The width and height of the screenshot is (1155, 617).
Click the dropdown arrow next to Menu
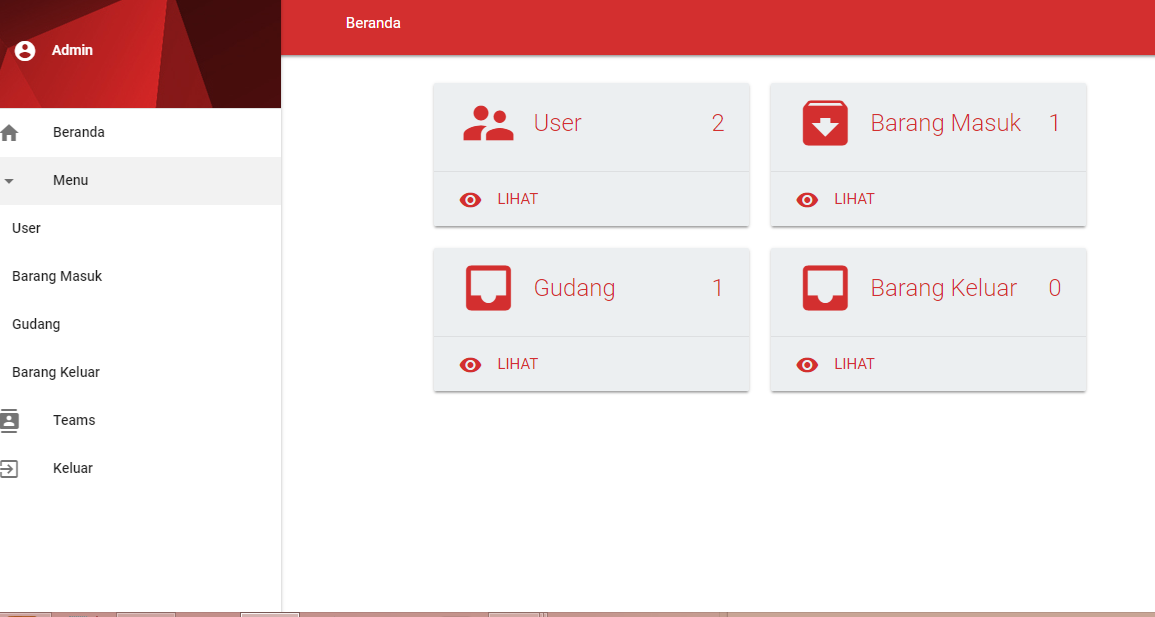click(10, 181)
